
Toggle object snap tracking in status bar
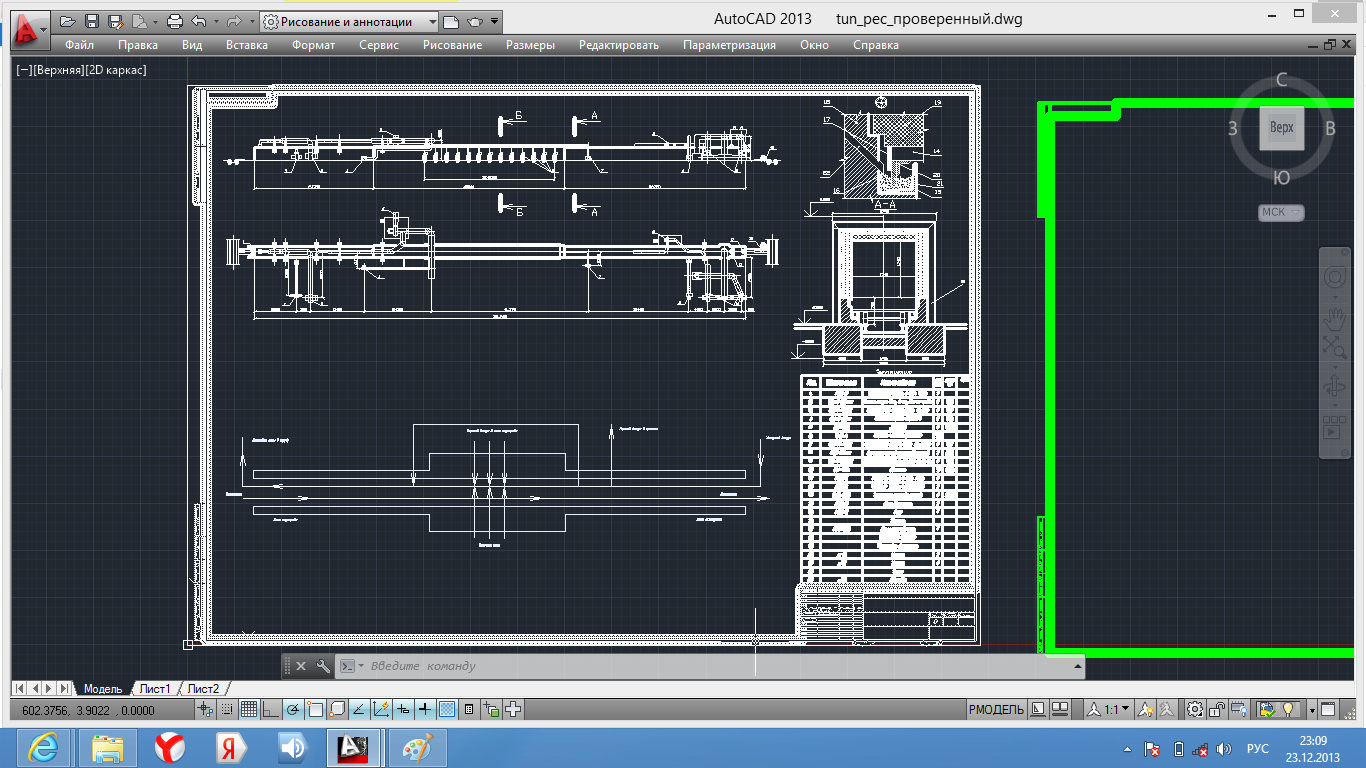(359, 710)
